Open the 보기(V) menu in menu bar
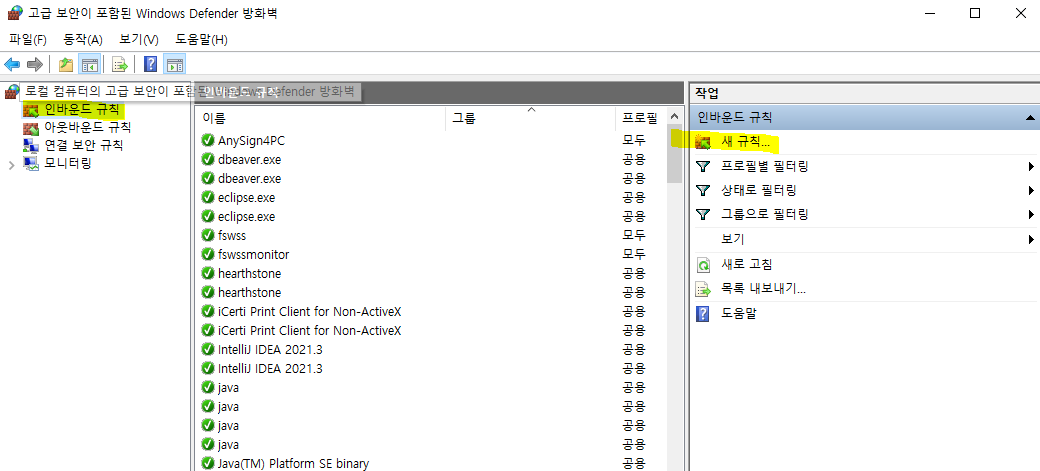The image size is (1040, 471). coord(139,40)
